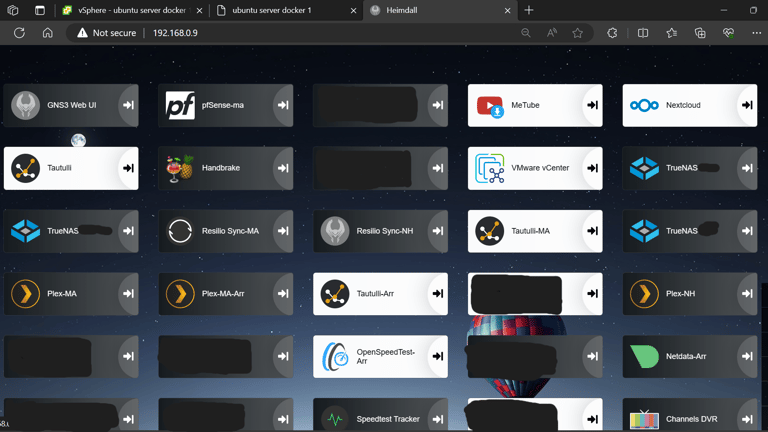This screenshot has width=768, height=432.
Task: Close the ubuntu server docker 1 tab
Action: coord(353,10)
